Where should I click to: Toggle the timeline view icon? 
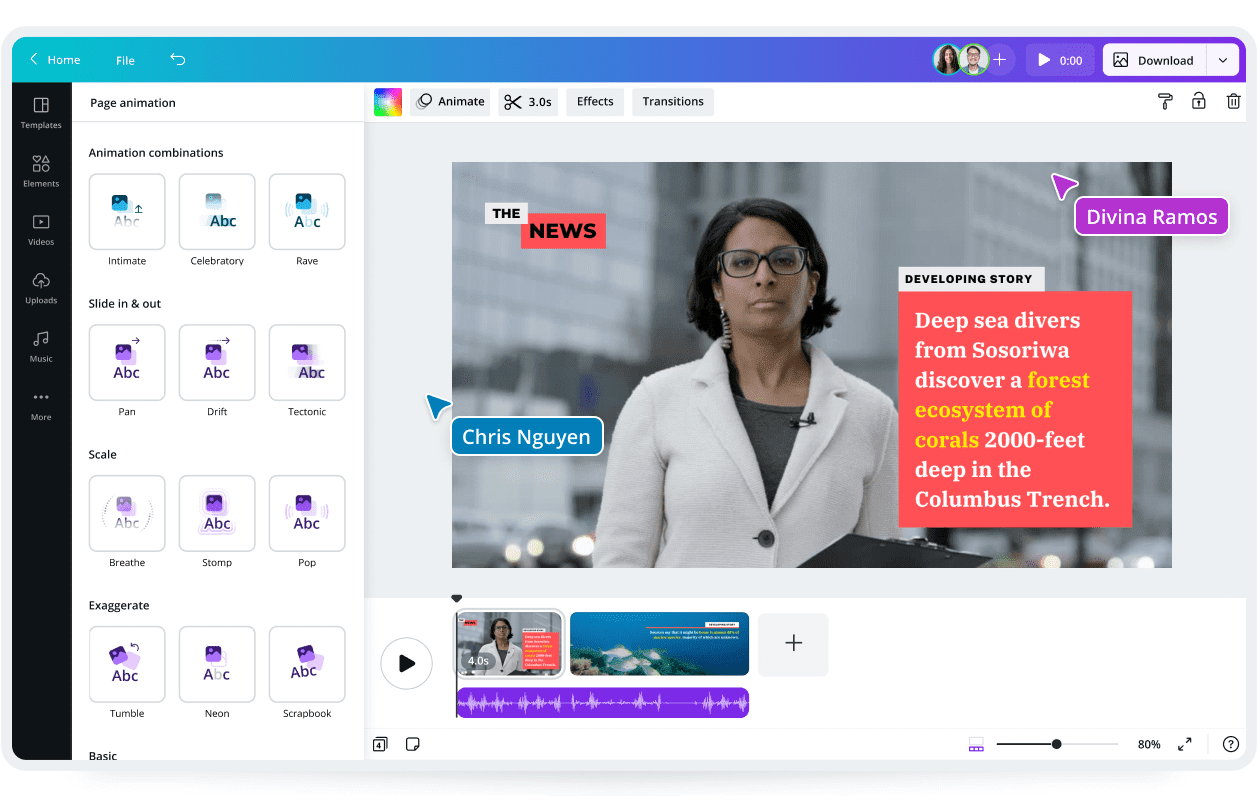coord(976,744)
